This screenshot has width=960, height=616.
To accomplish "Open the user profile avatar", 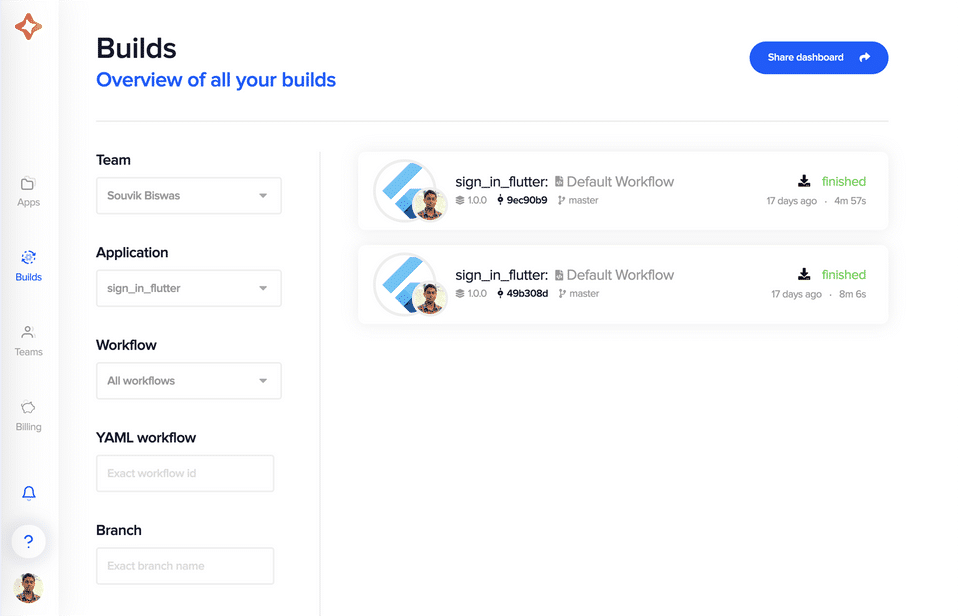I will click(x=28, y=587).
